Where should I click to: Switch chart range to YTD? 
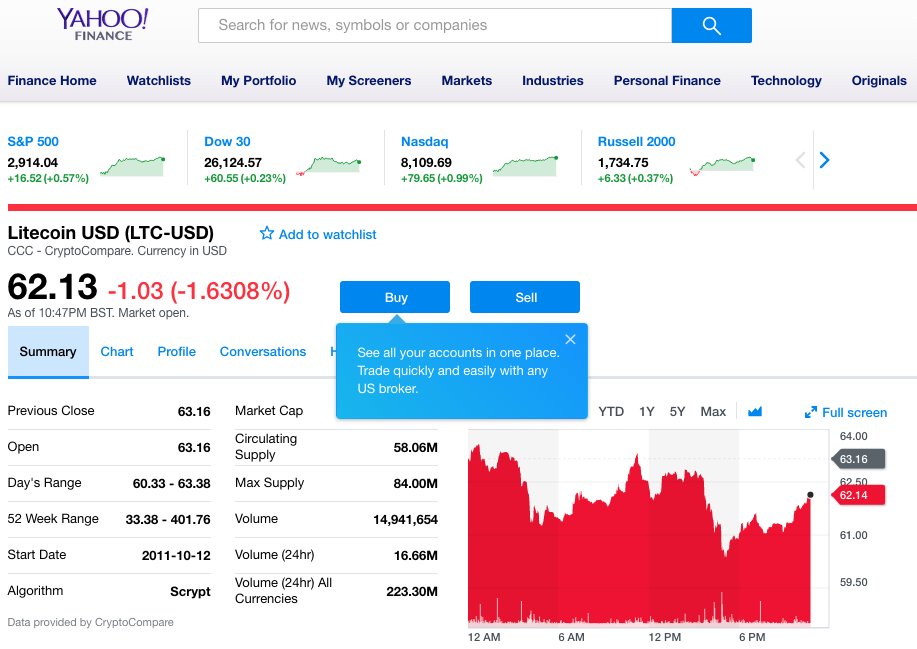click(610, 411)
